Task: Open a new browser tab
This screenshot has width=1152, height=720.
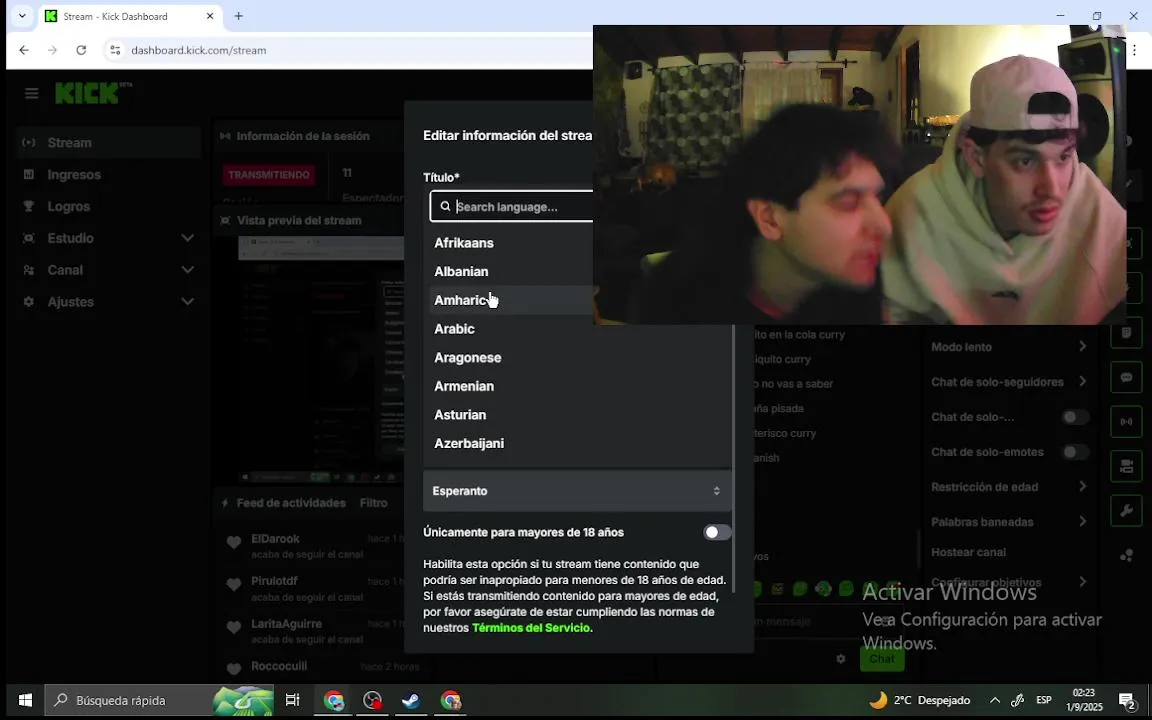Action: coord(238,16)
